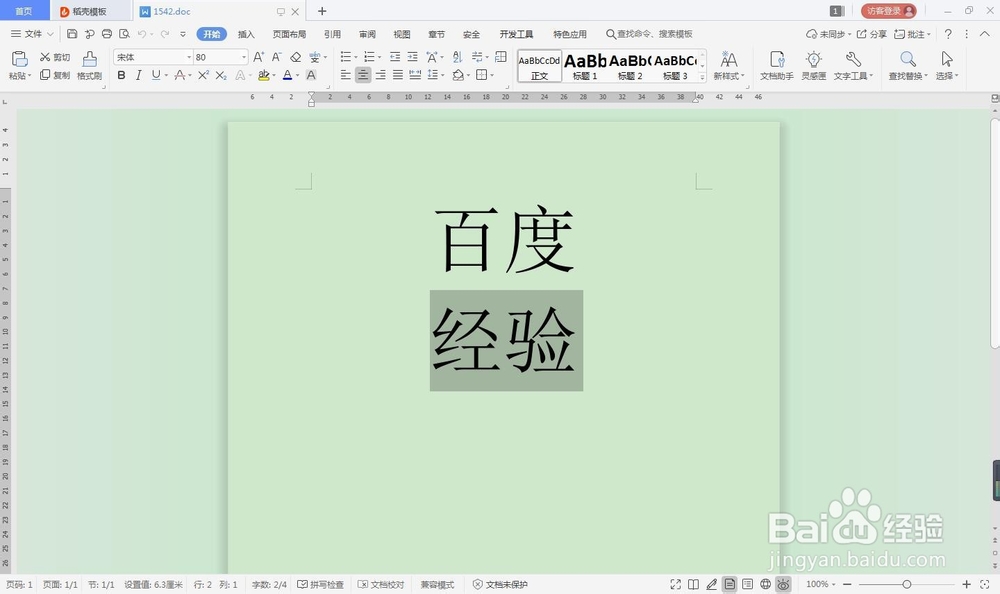Click the search commands field (查找命令)

coord(649,34)
